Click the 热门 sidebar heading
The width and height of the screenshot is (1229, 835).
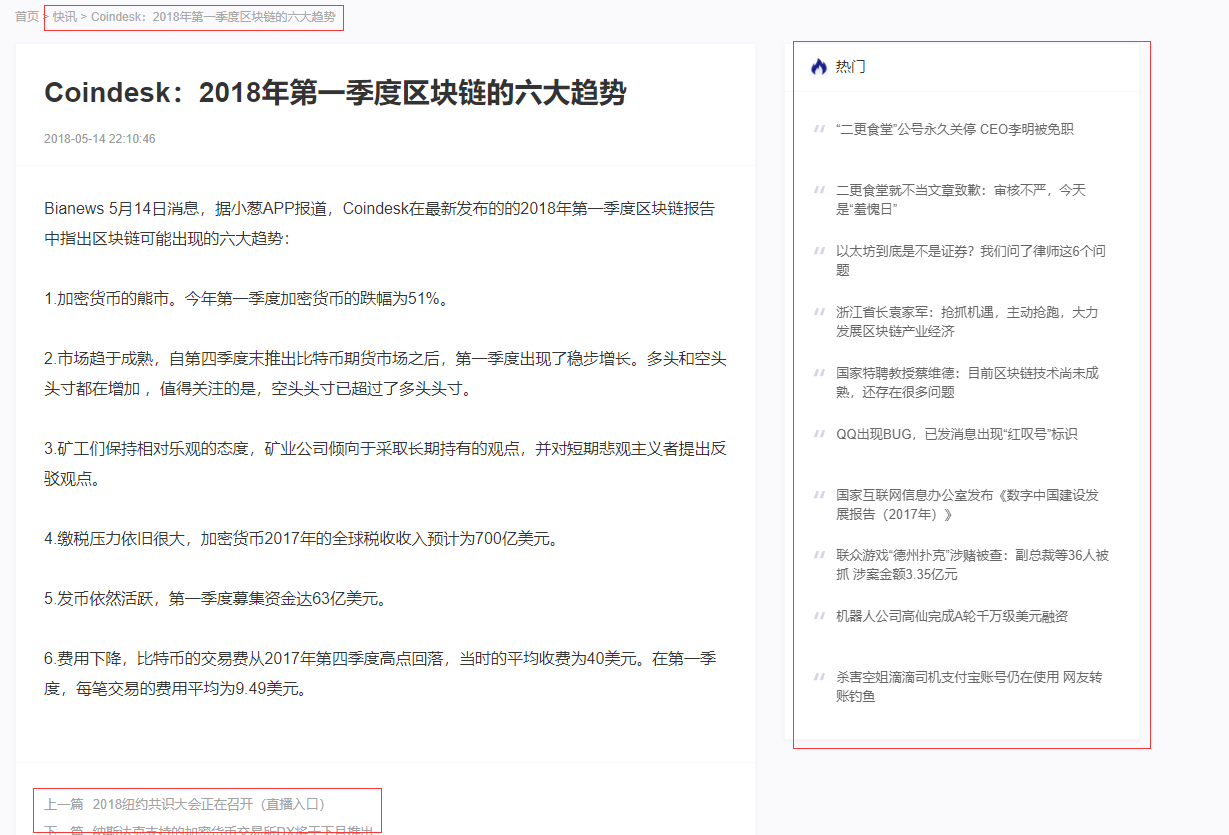click(x=851, y=67)
